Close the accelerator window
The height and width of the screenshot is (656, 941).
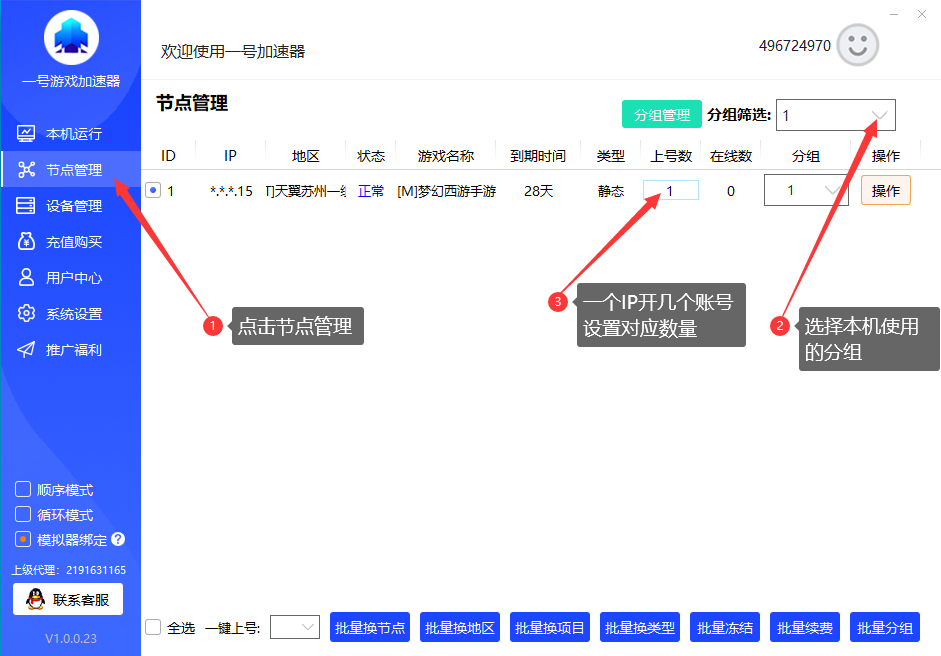922,14
